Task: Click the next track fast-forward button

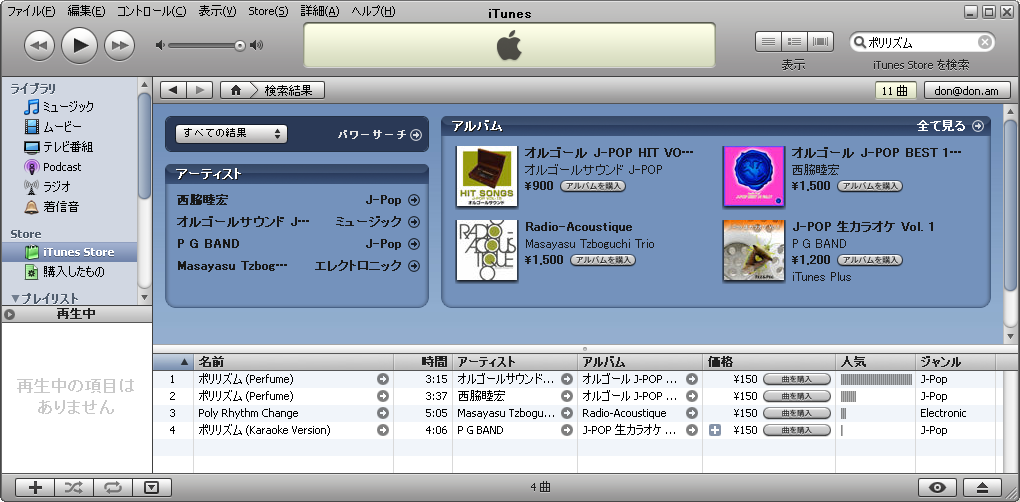Action: (x=119, y=45)
